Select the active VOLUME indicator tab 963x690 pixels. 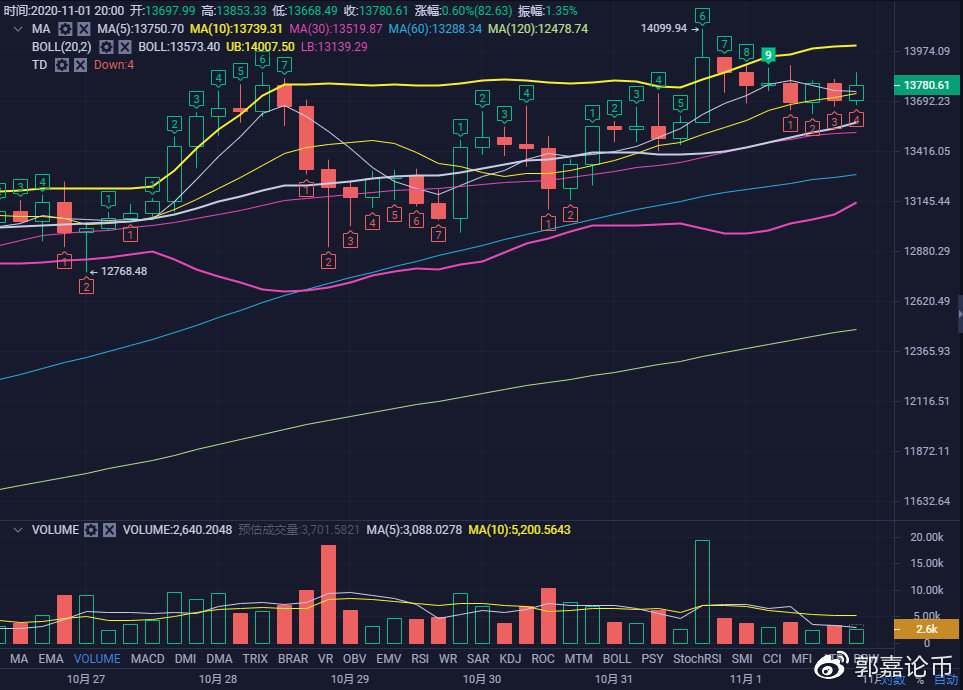[97, 659]
